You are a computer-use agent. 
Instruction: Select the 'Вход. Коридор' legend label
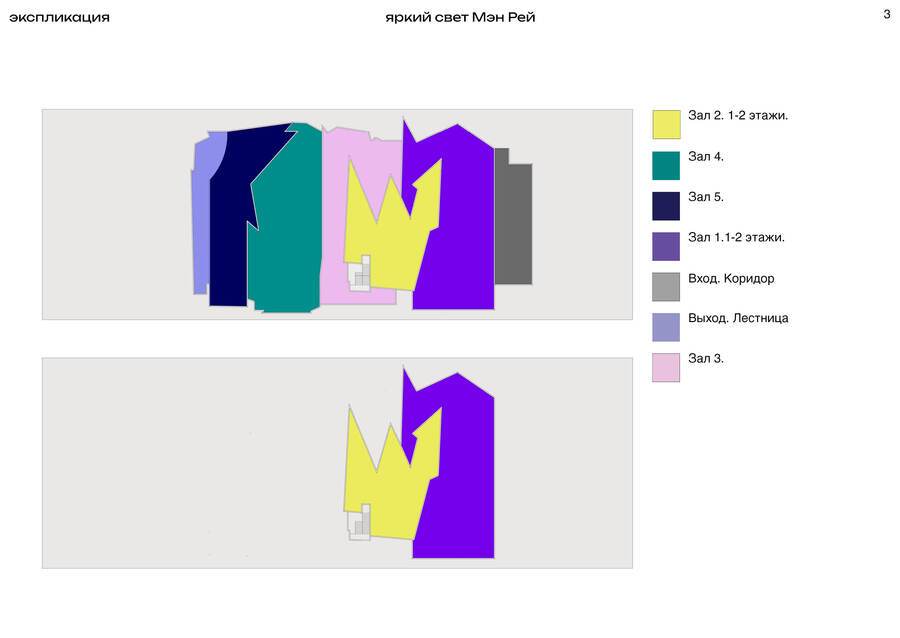coord(731,278)
